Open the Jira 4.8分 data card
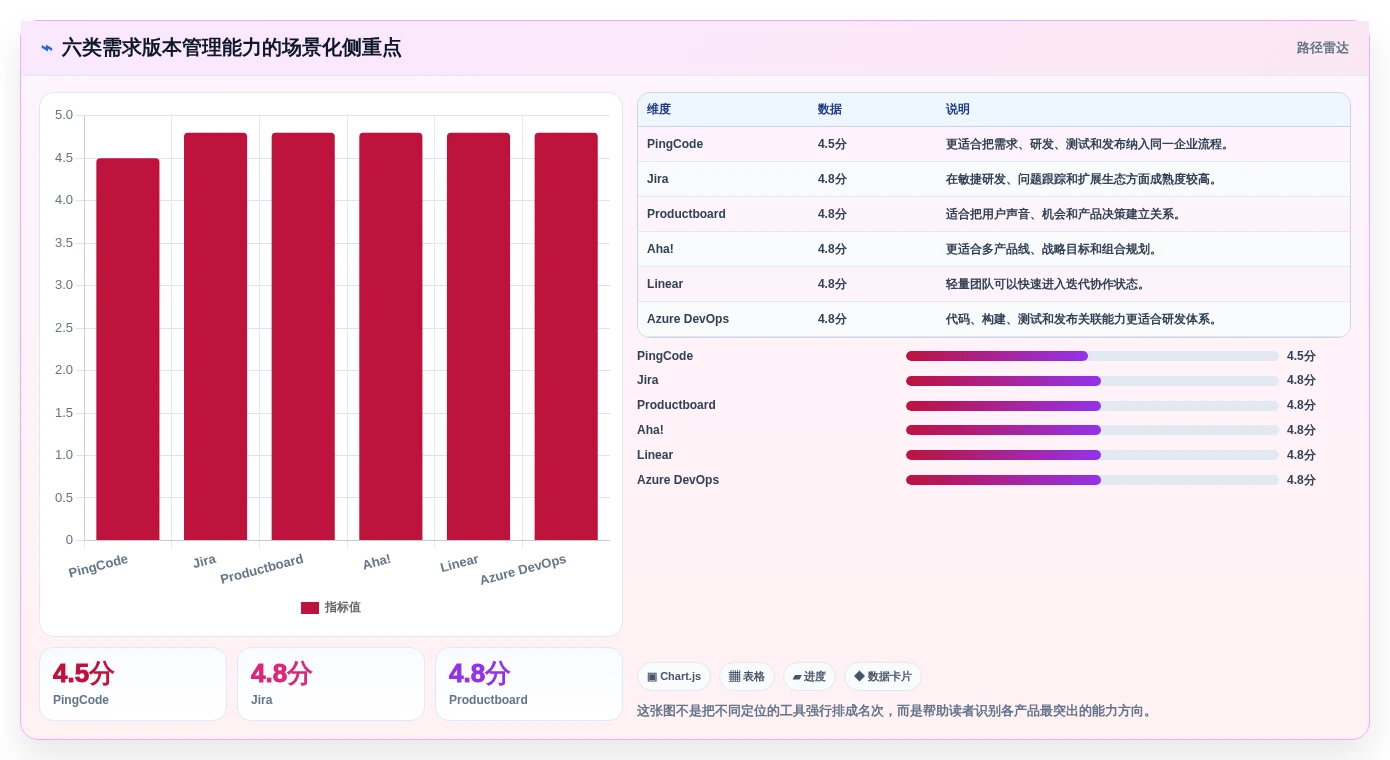The height and width of the screenshot is (760, 1390). coord(331,684)
